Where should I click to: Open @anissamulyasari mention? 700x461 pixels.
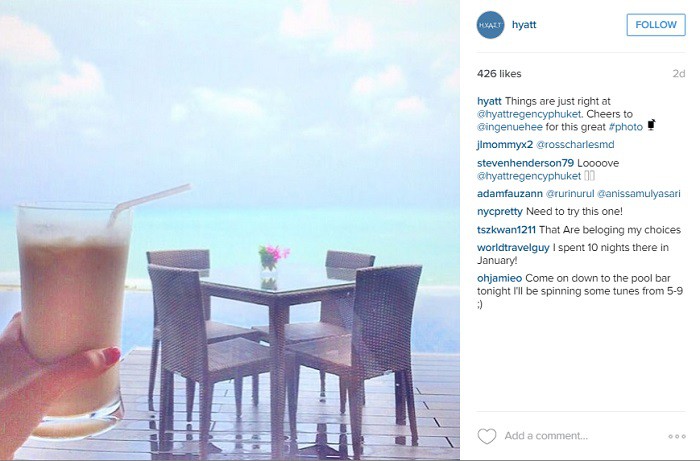click(x=638, y=194)
